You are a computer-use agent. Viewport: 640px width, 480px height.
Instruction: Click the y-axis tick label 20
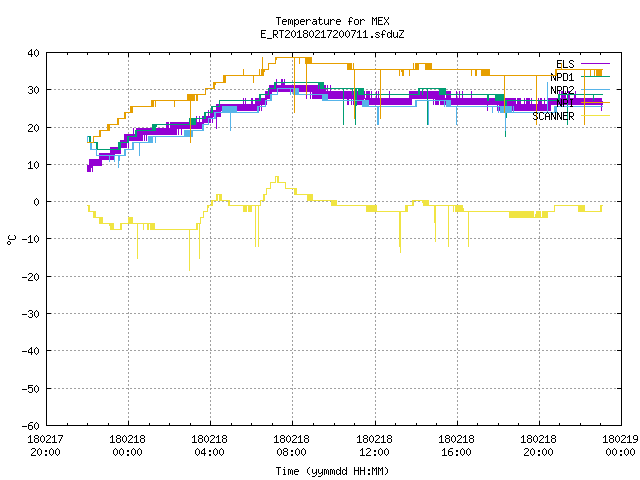click(33, 128)
